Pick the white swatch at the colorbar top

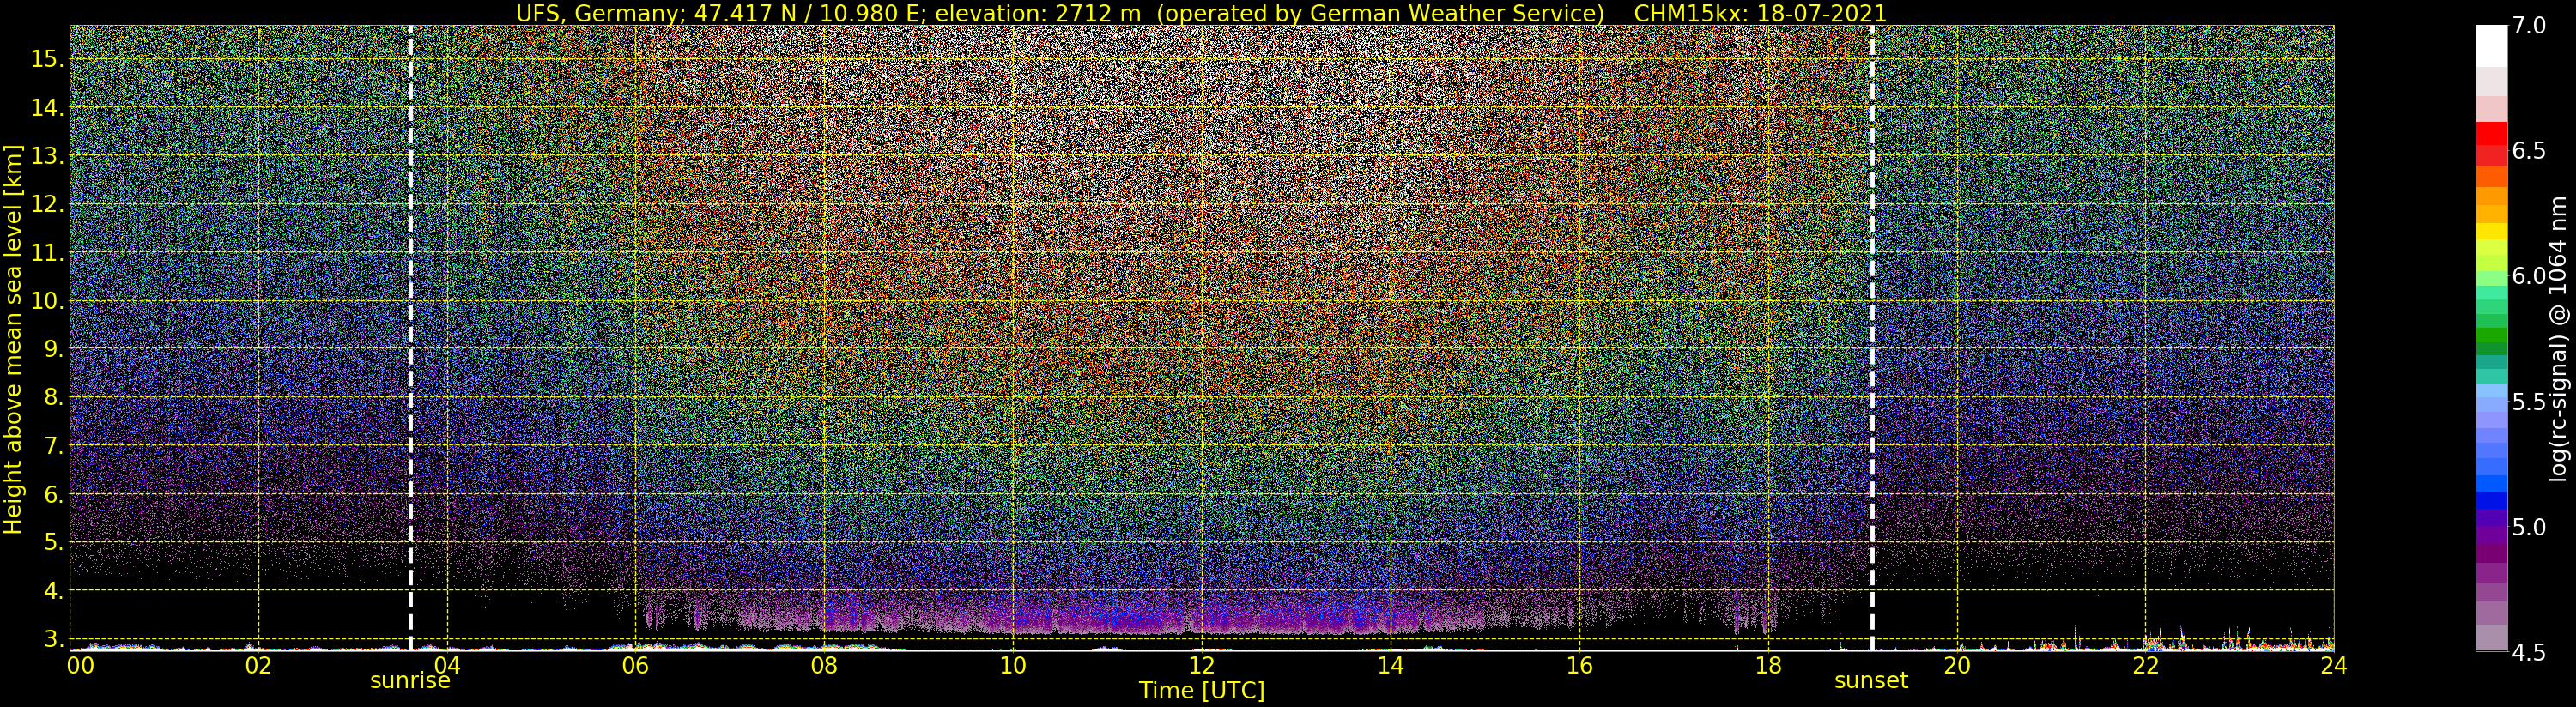(2491, 45)
